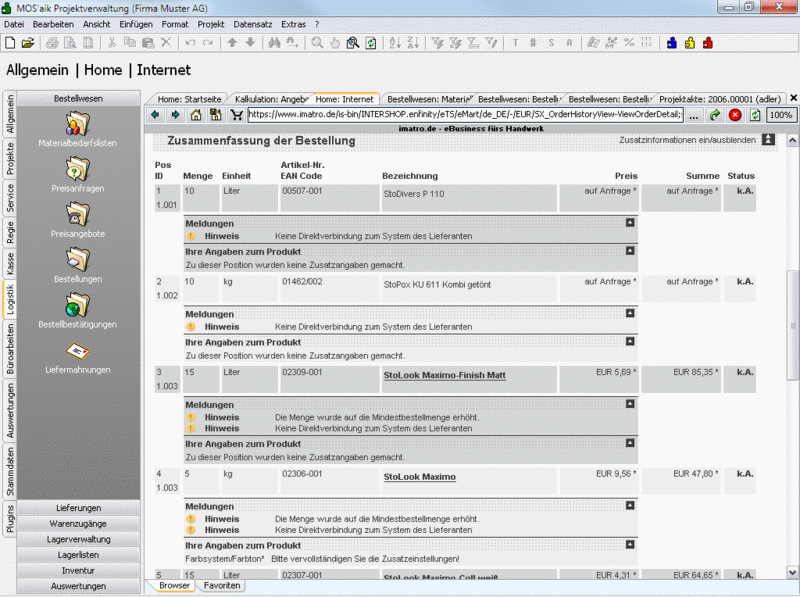The width and height of the screenshot is (800, 597).
Task: Click the page's vertical scrollbar thumb
Action: tap(792, 325)
